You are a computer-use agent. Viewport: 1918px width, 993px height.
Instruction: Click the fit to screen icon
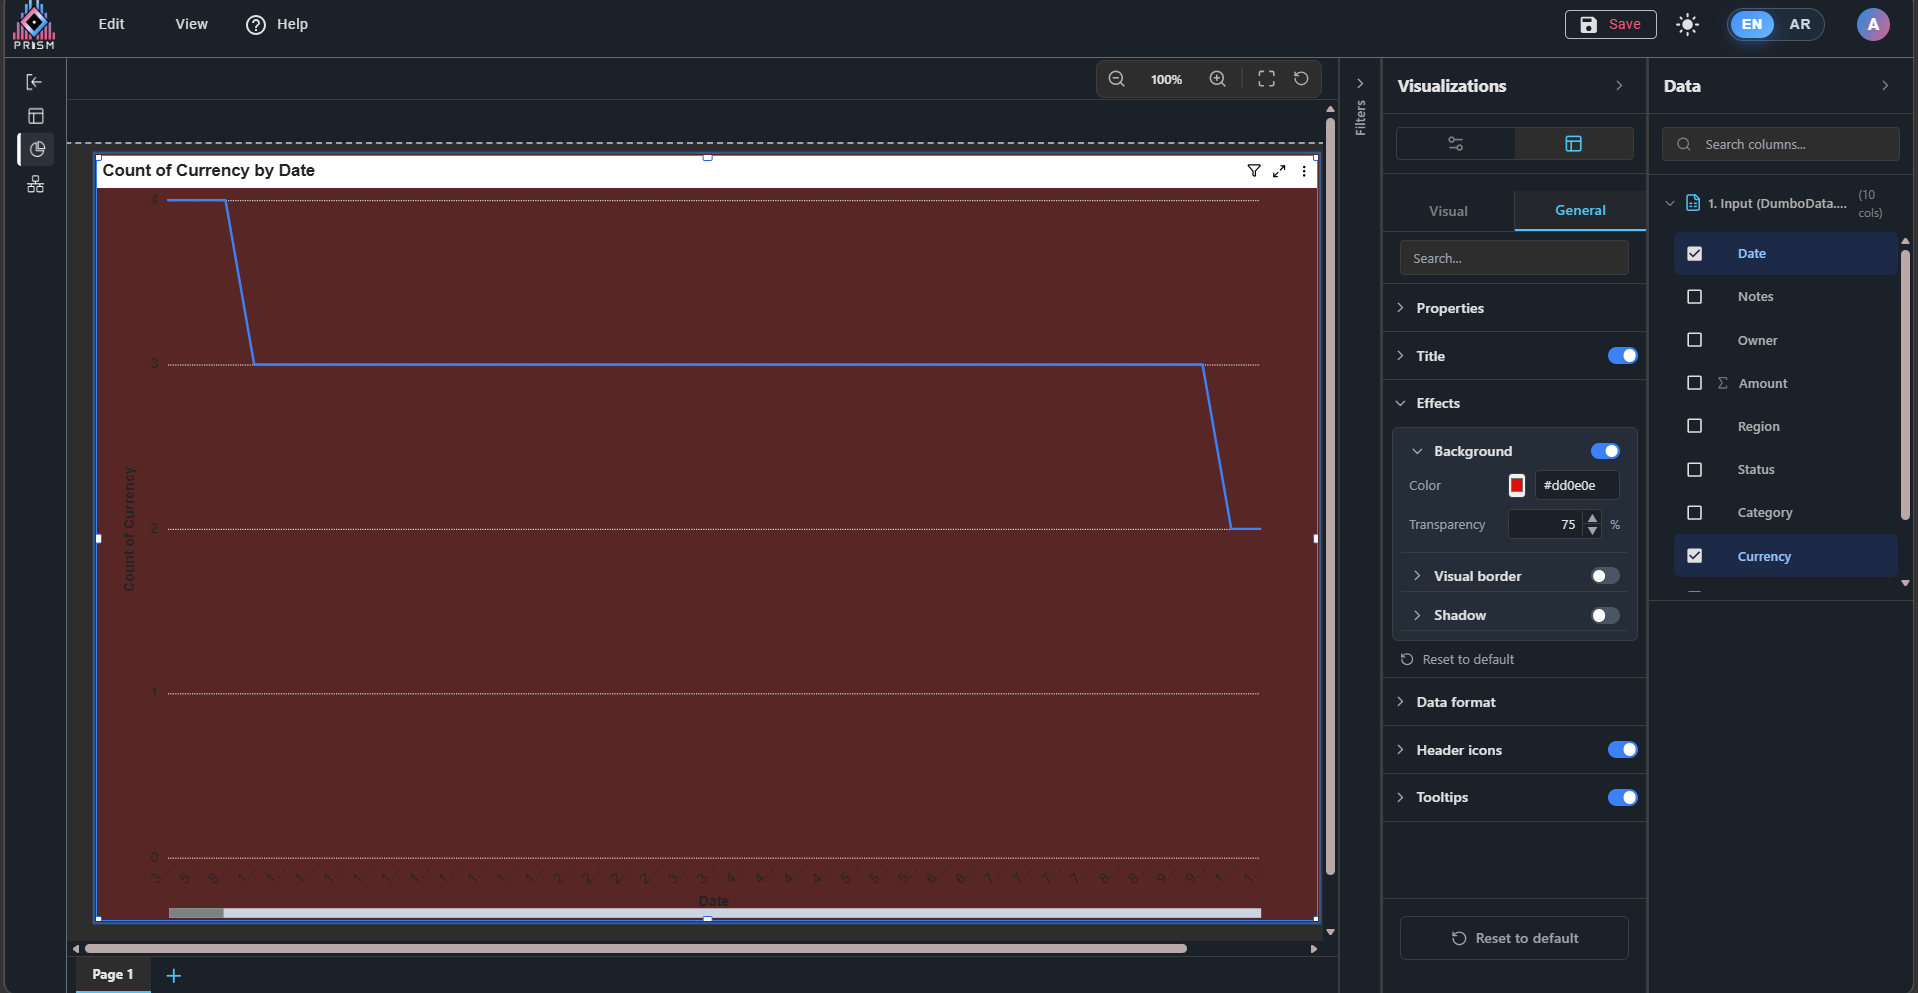[x=1266, y=79]
